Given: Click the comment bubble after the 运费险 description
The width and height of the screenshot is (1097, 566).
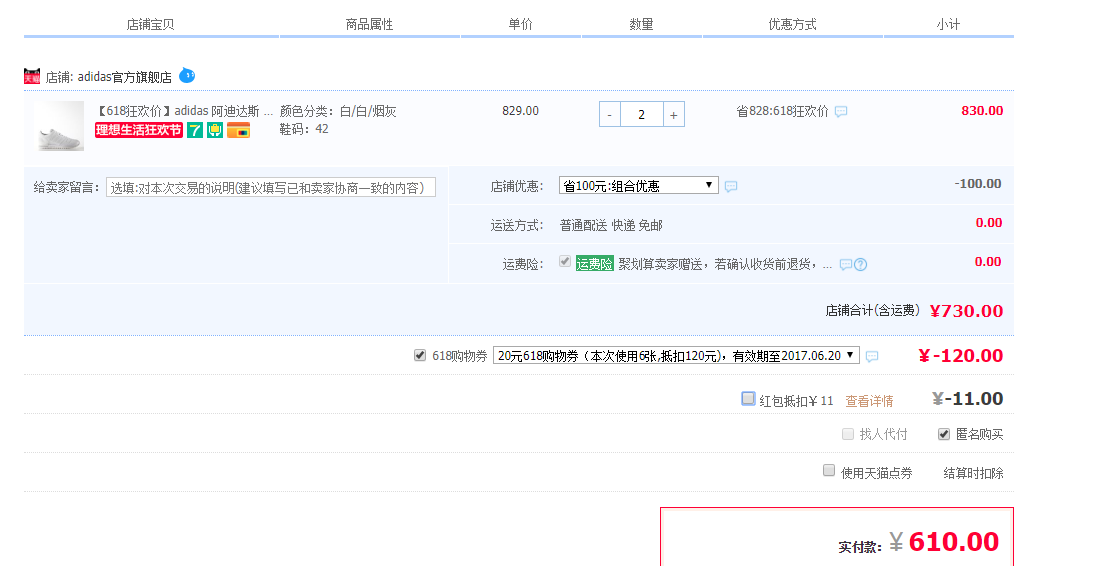Looking at the screenshot, I should (x=845, y=264).
